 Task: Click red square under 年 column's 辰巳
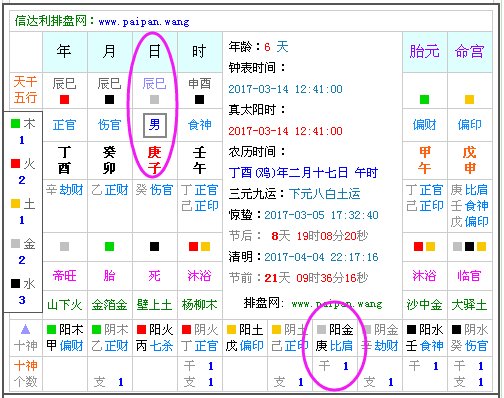click(x=64, y=100)
